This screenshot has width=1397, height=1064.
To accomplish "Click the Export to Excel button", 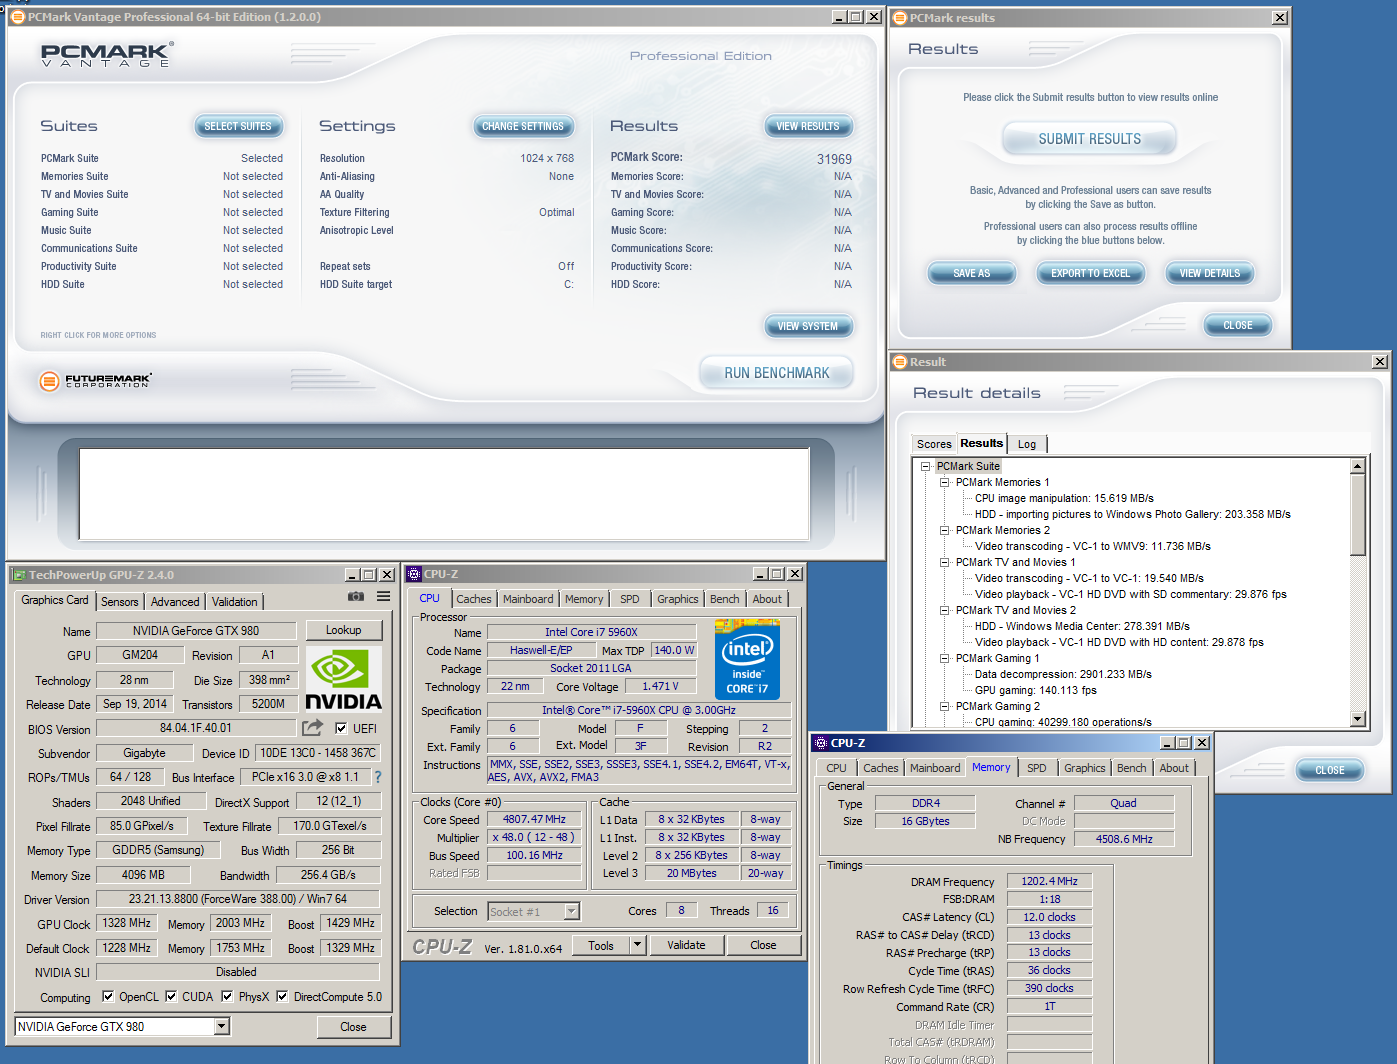I will click(1090, 273).
